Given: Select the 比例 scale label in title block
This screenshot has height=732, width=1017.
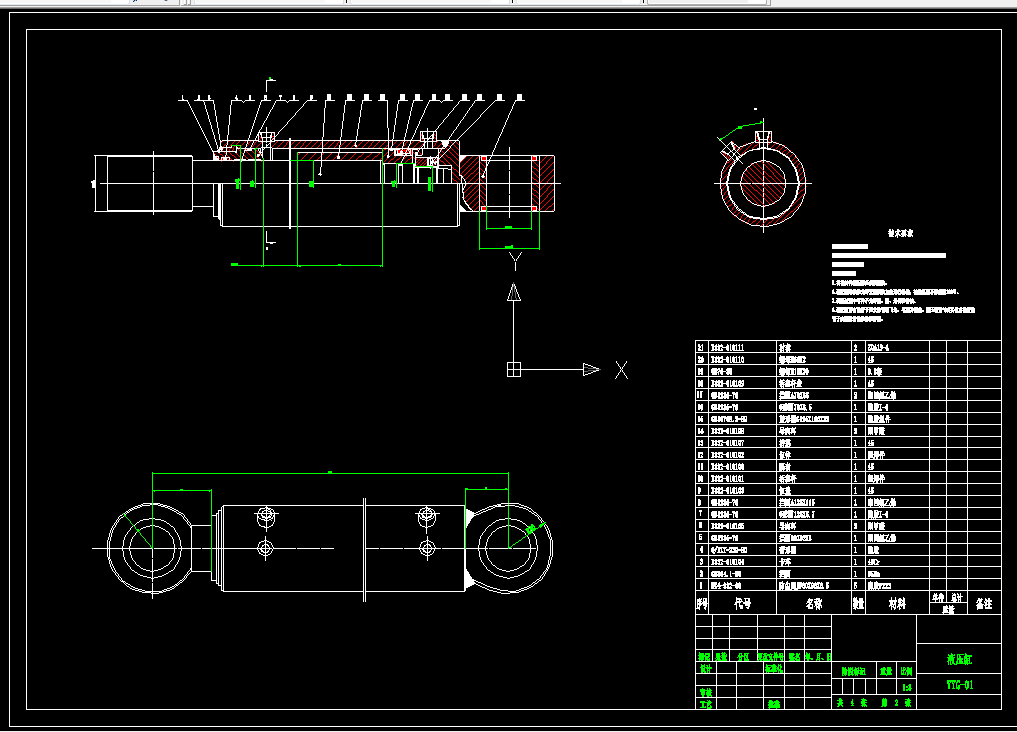Looking at the screenshot, I should 907,672.
